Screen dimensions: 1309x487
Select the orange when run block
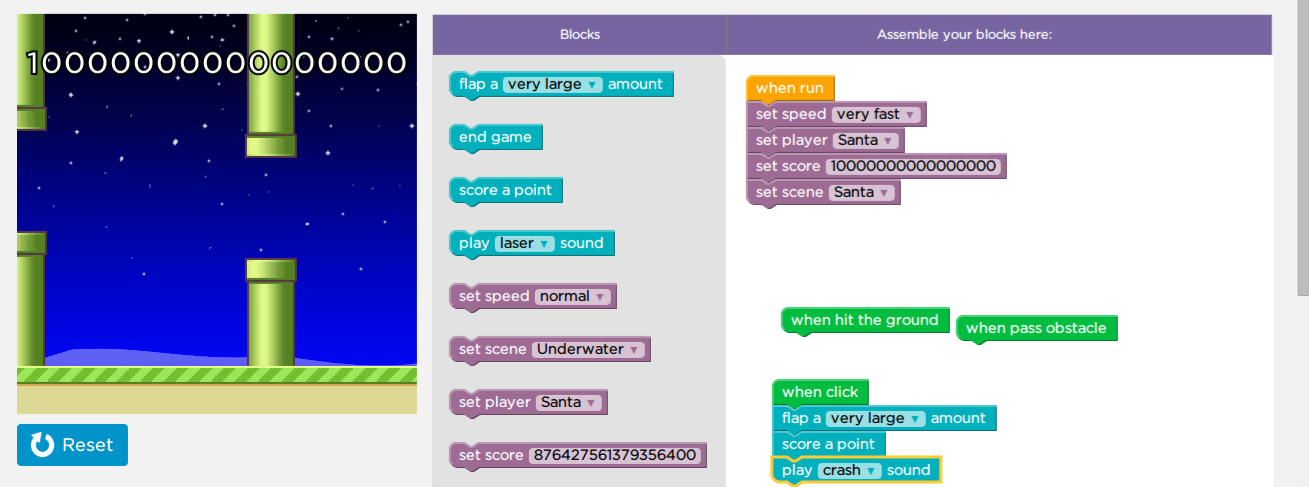[789, 88]
